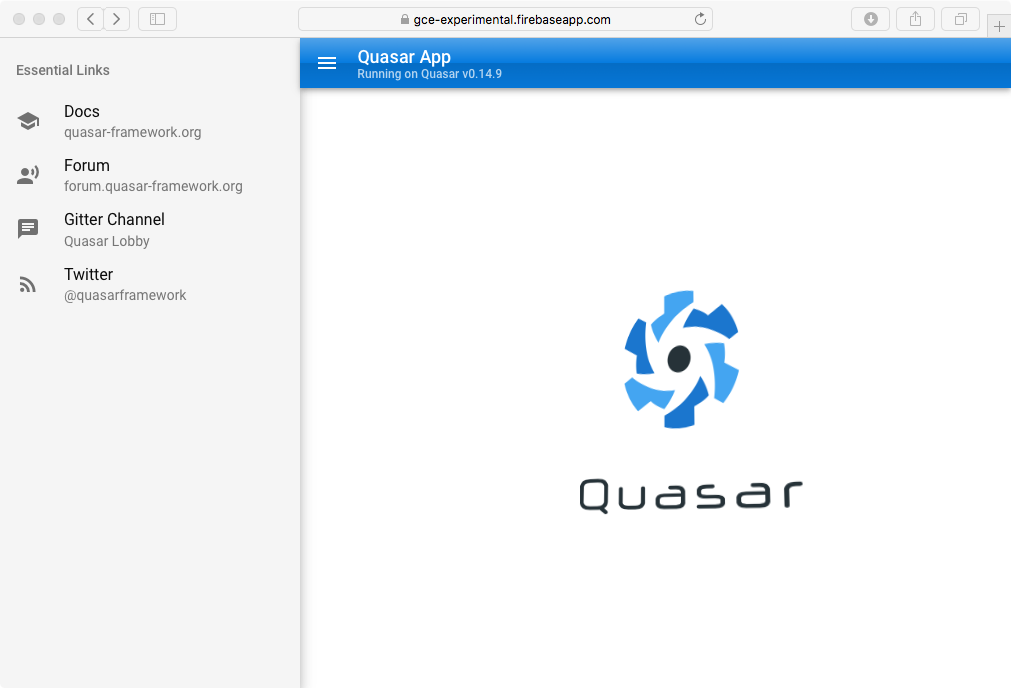This screenshot has height=688, width=1011.
Task: Open the Safari share button
Action: [x=916, y=19]
